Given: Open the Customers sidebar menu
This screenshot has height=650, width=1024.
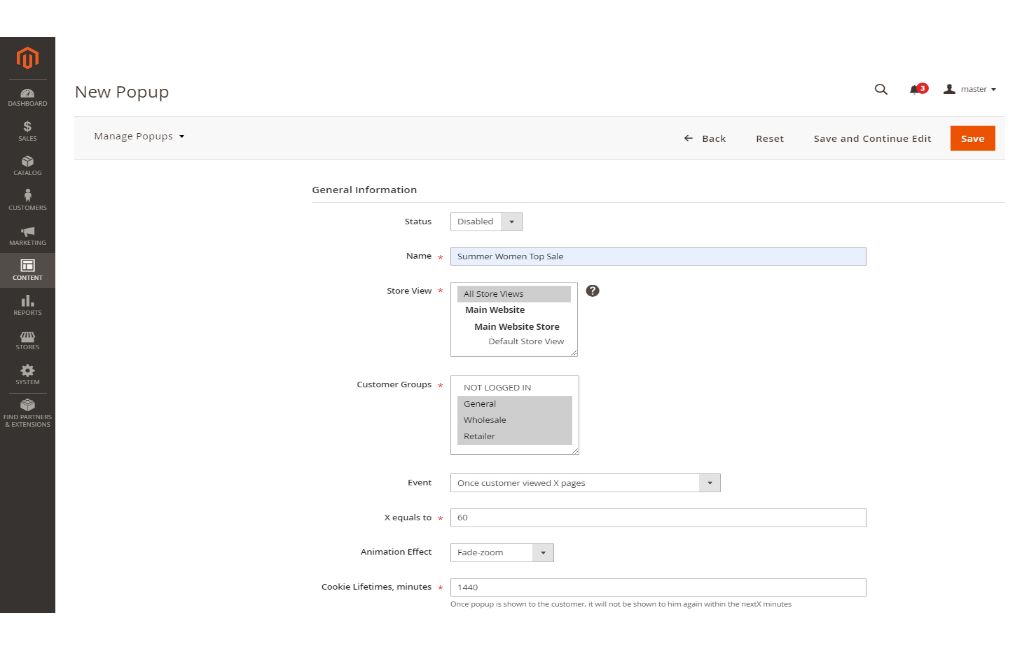Looking at the screenshot, I should [x=27, y=200].
